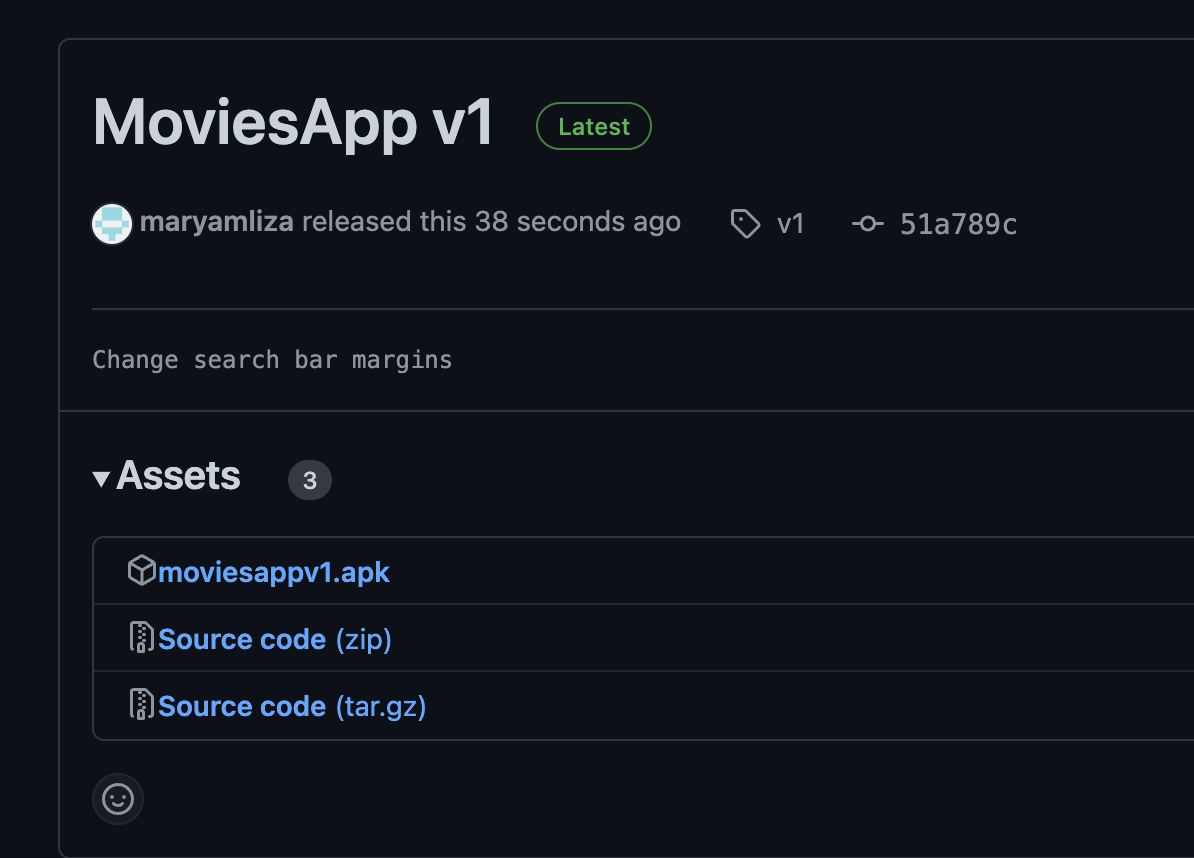Click the zip file icon before Source code (zip)
The image size is (1194, 858).
(x=143, y=638)
